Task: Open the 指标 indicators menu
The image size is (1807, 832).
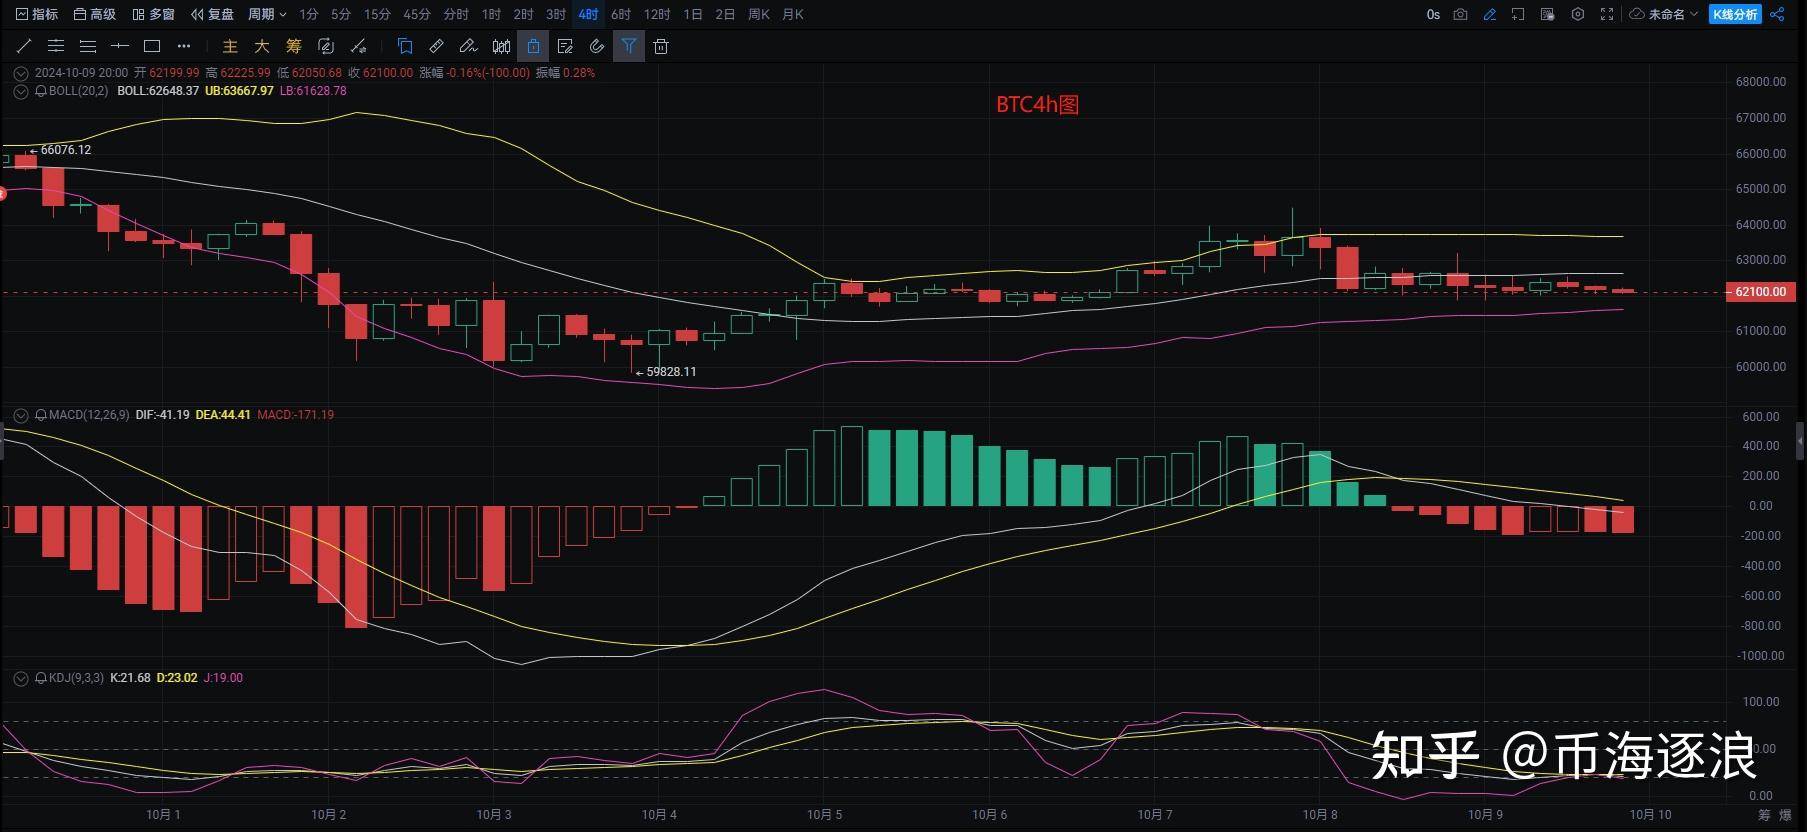Action: click(37, 14)
